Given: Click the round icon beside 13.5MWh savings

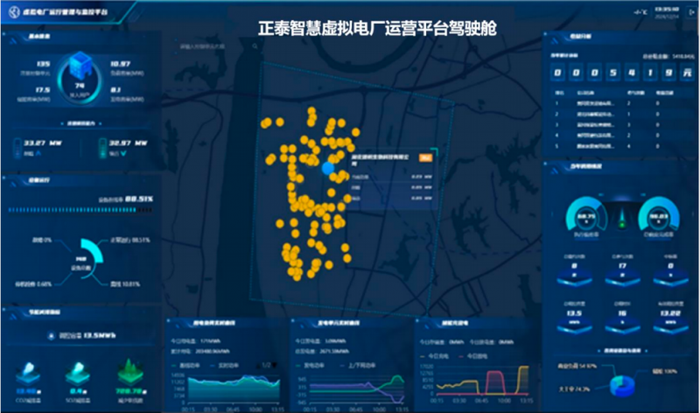Looking at the screenshot, I should [x=51, y=335].
